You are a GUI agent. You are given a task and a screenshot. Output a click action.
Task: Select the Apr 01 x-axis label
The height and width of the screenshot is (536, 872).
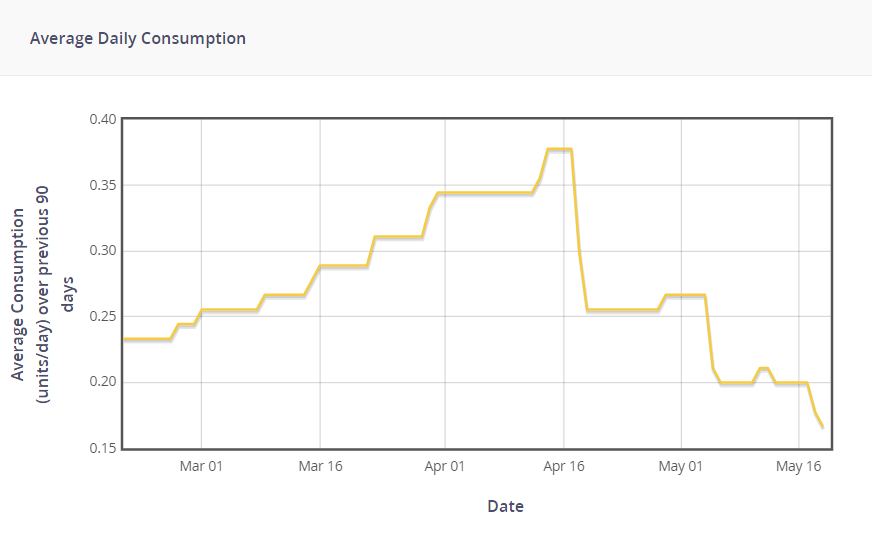pos(444,466)
